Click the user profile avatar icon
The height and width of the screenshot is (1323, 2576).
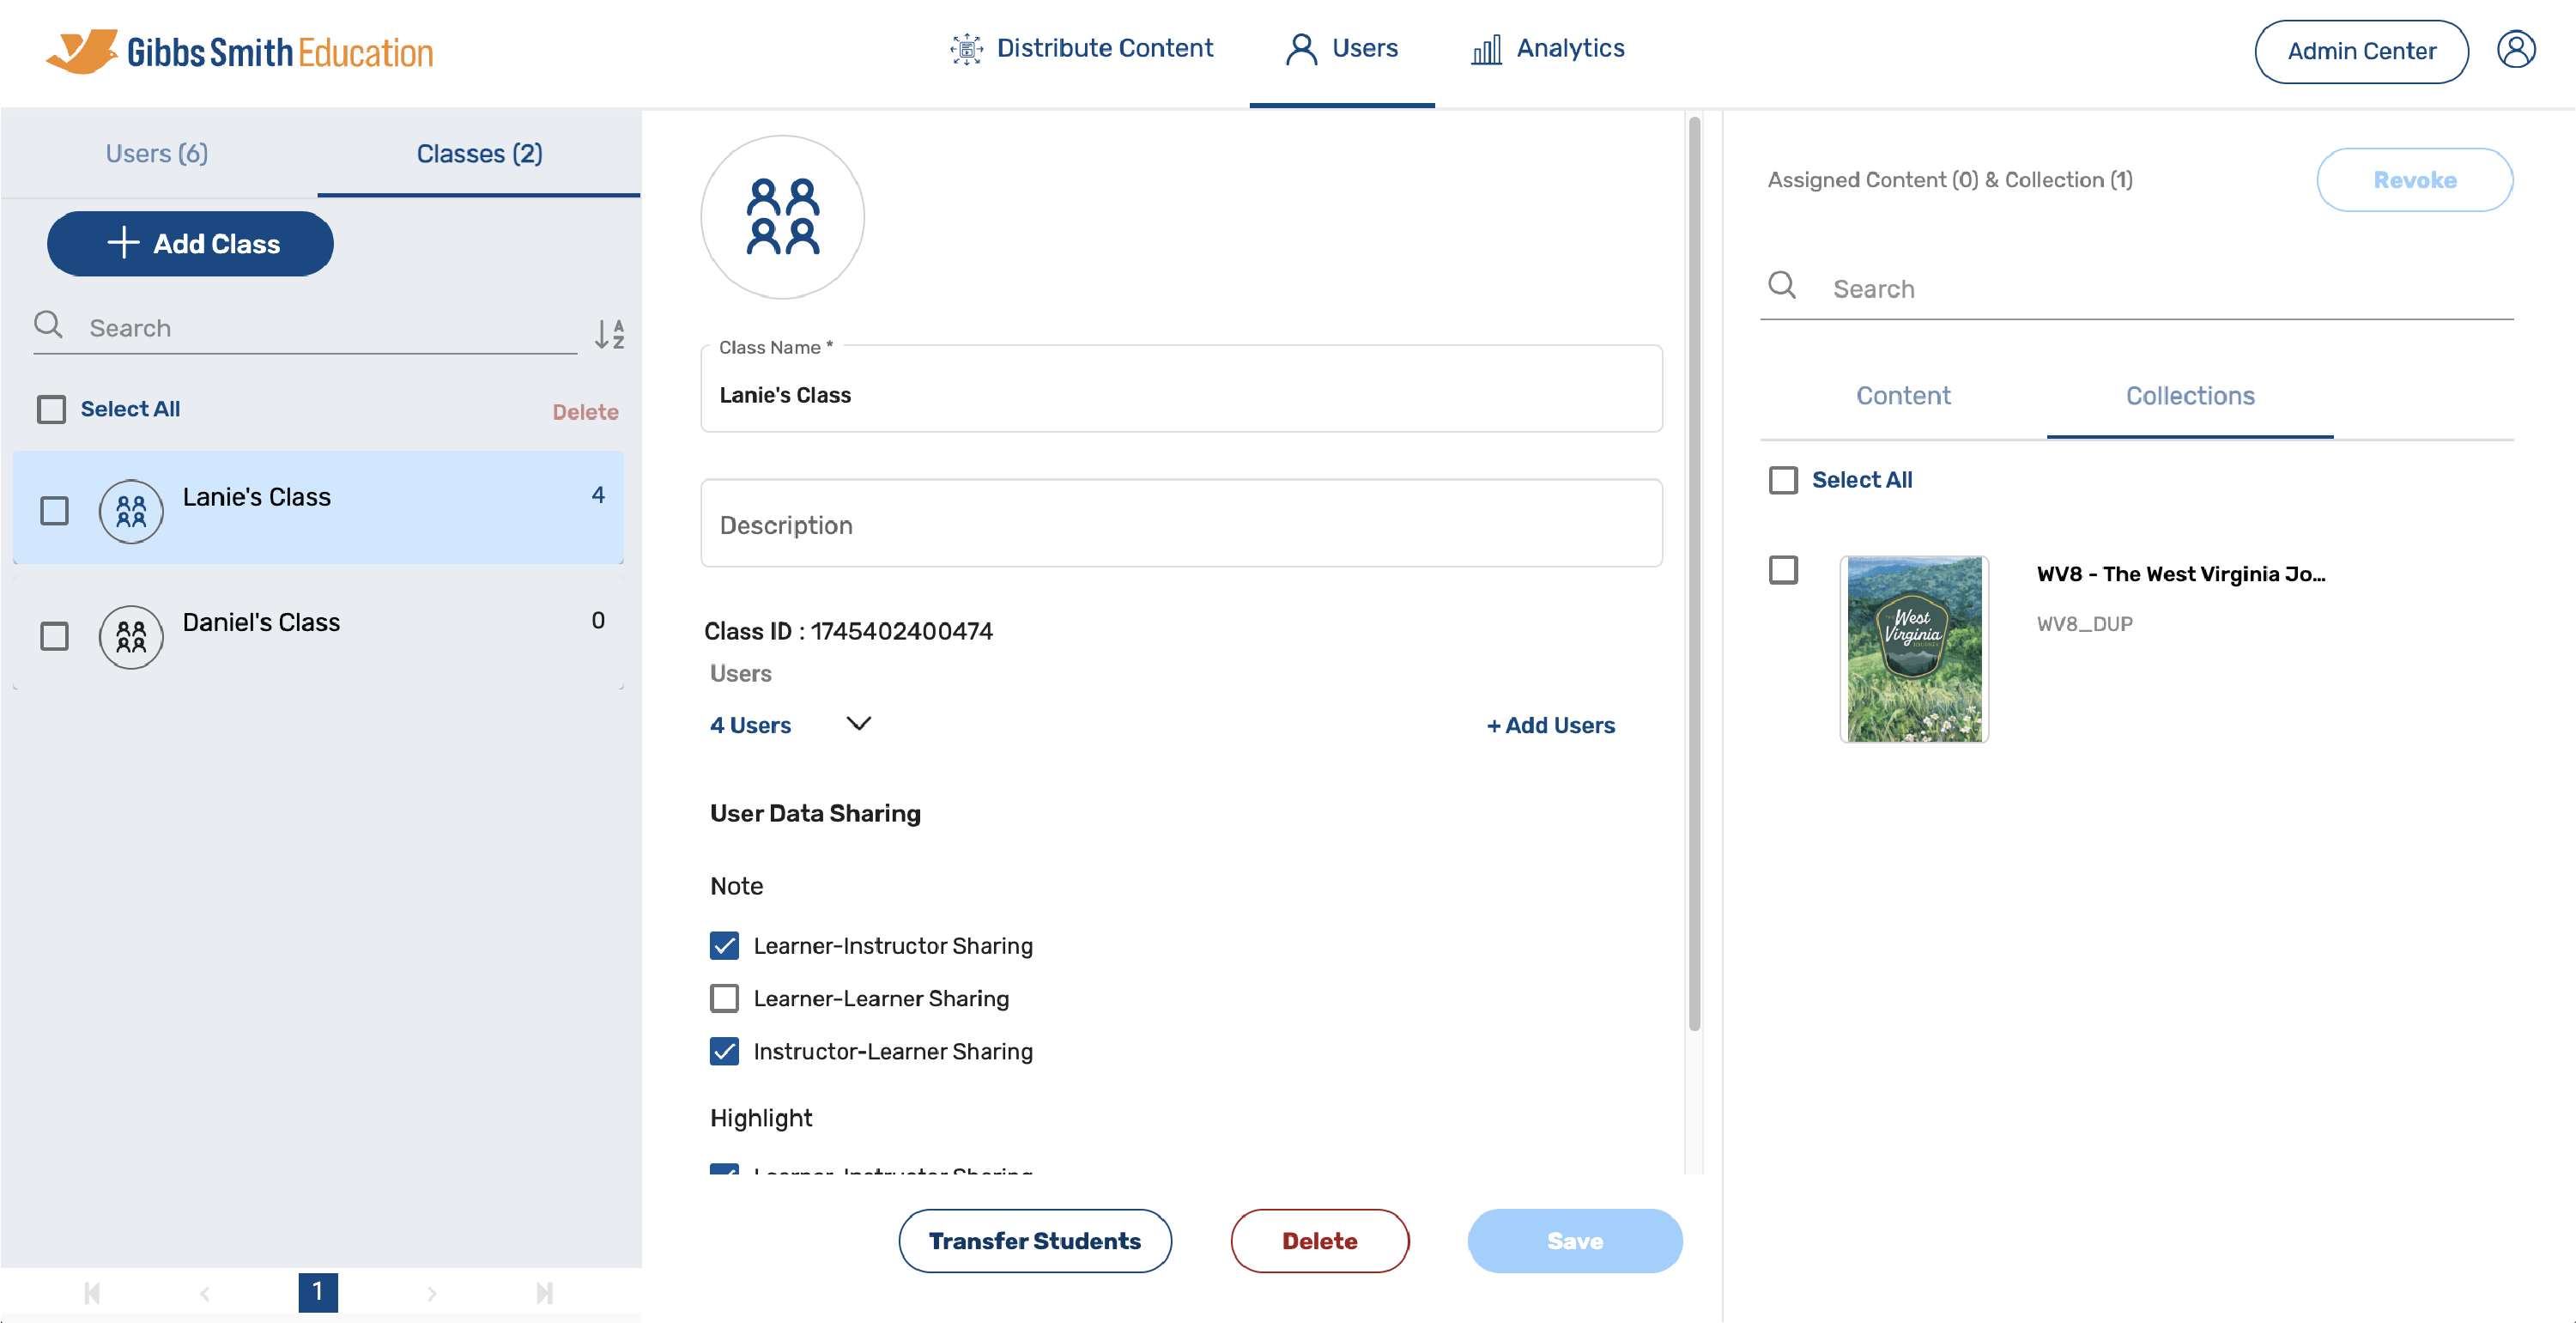pos(2515,50)
